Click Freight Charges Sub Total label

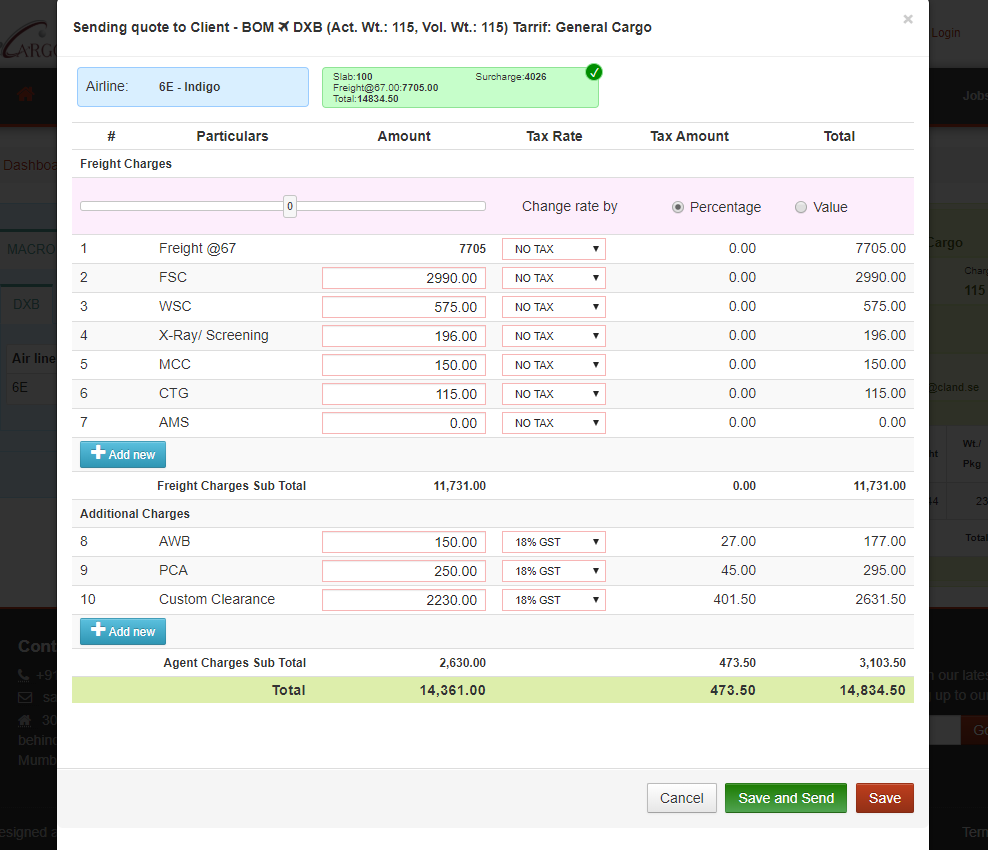(x=231, y=486)
